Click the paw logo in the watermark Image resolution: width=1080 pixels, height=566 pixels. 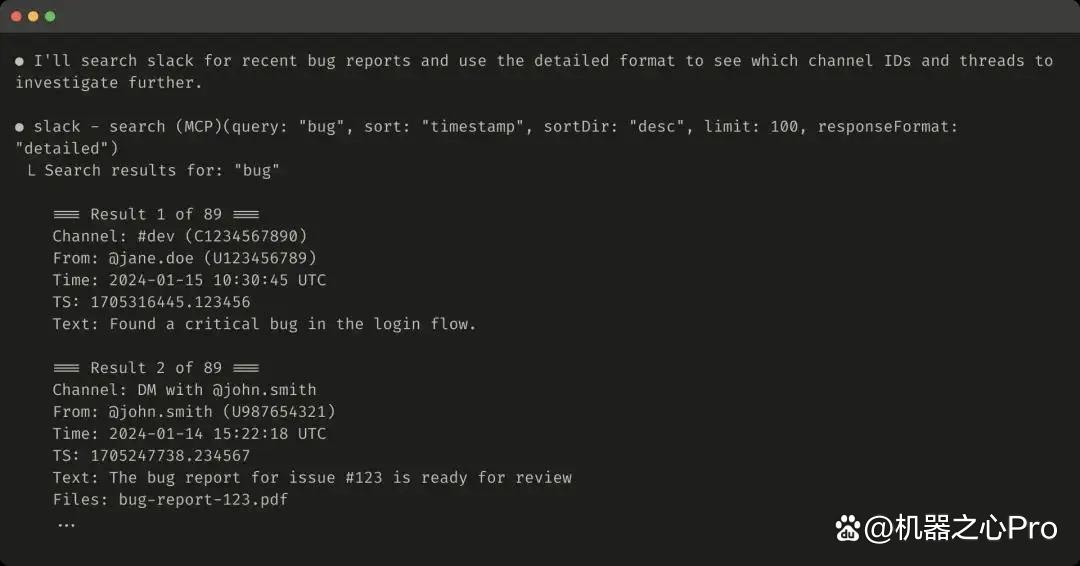click(x=848, y=529)
